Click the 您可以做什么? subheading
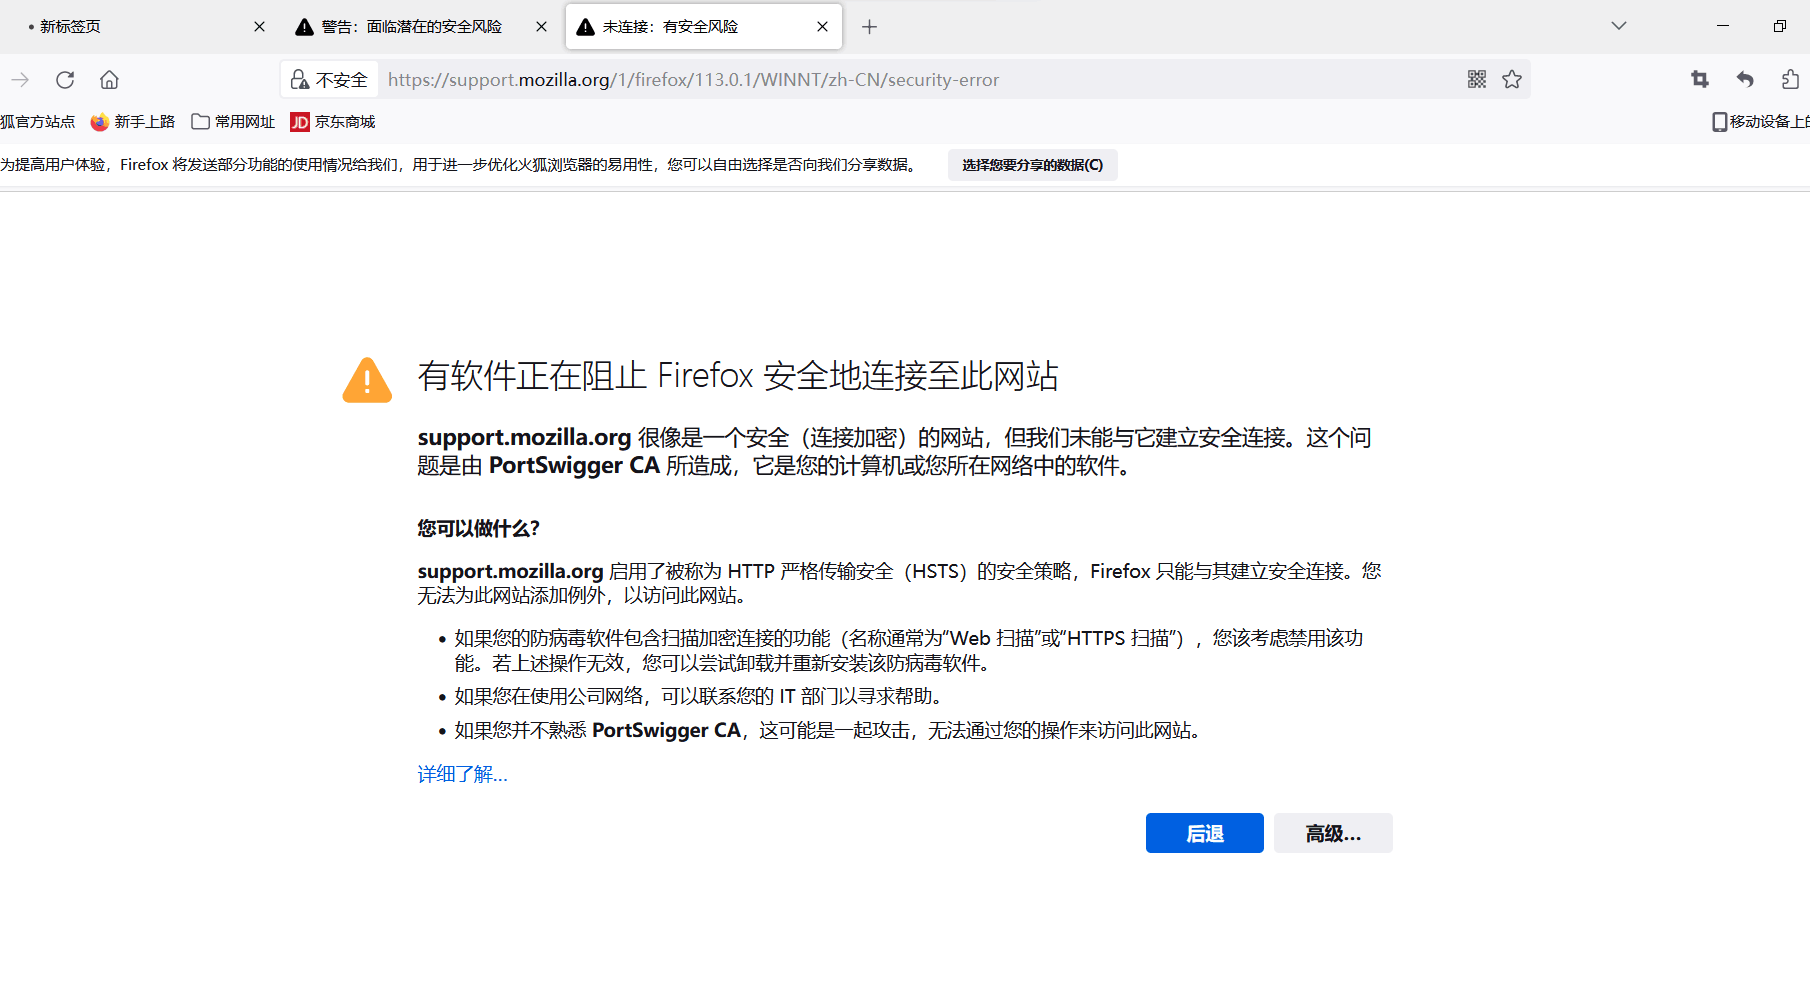Screen dimensions: 1810x985 coord(478,529)
